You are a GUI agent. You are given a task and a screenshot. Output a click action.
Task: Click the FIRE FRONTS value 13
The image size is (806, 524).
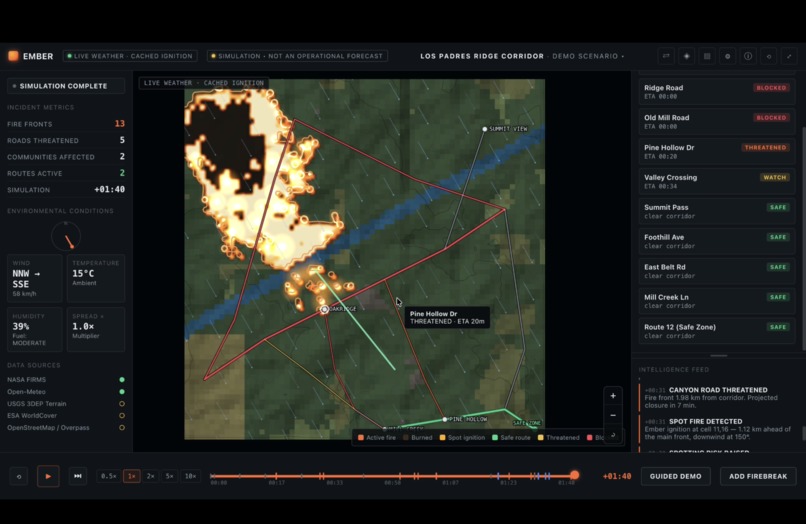pyautogui.click(x=120, y=123)
